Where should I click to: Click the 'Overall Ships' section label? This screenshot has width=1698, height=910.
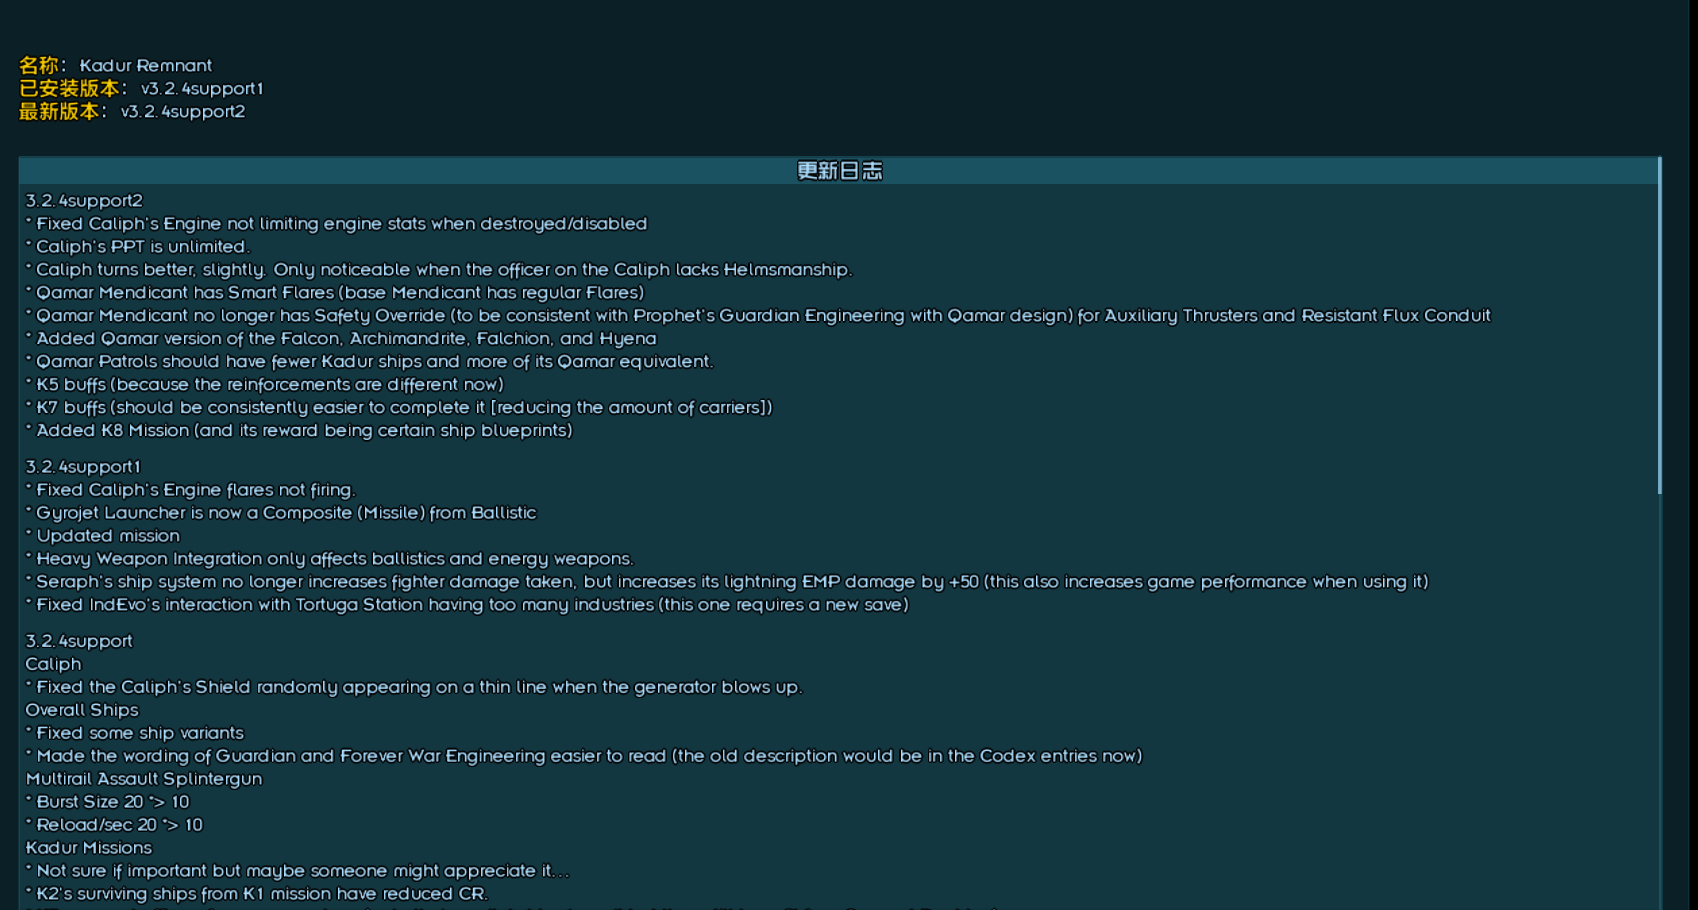point(82,710)
